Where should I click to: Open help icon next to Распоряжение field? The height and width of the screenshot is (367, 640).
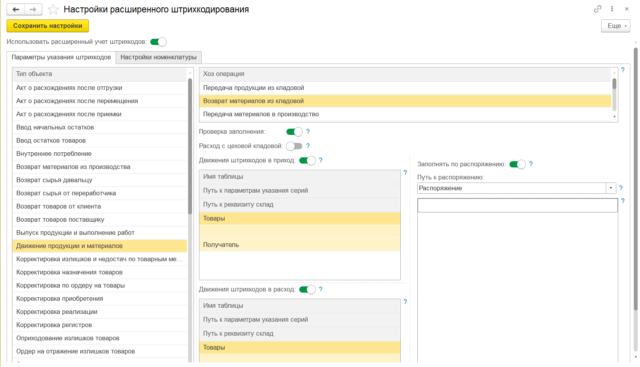tap(621, 188)
